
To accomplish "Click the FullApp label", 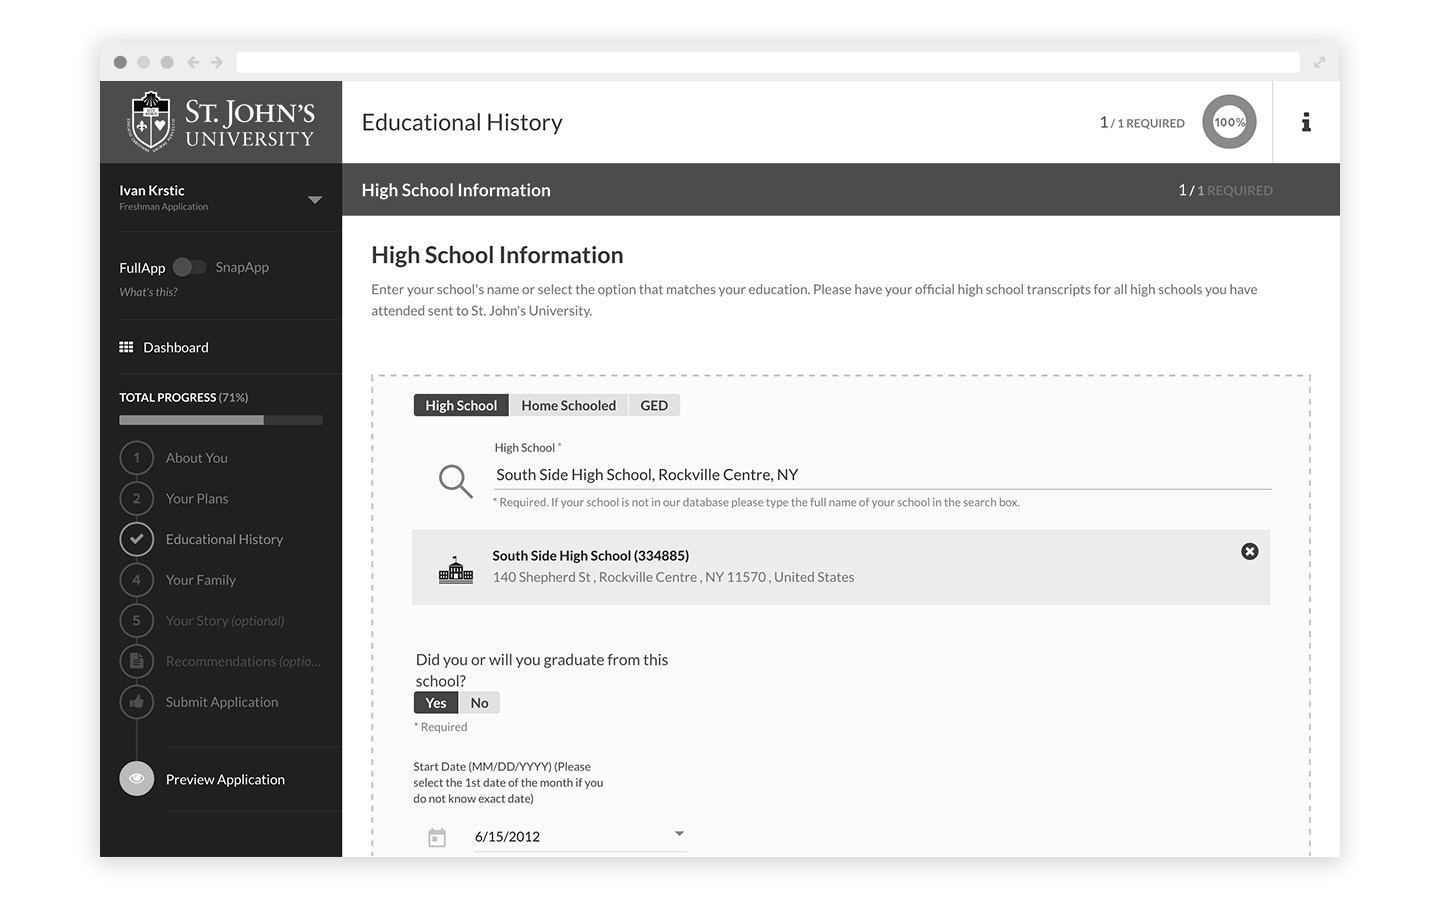I will [x=142, y=268].
